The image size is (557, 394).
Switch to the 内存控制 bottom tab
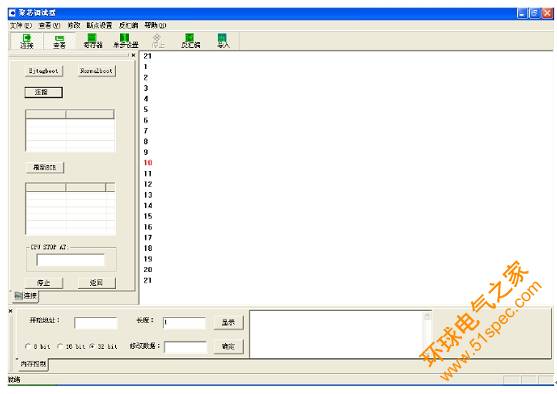(x=33, y=364)
